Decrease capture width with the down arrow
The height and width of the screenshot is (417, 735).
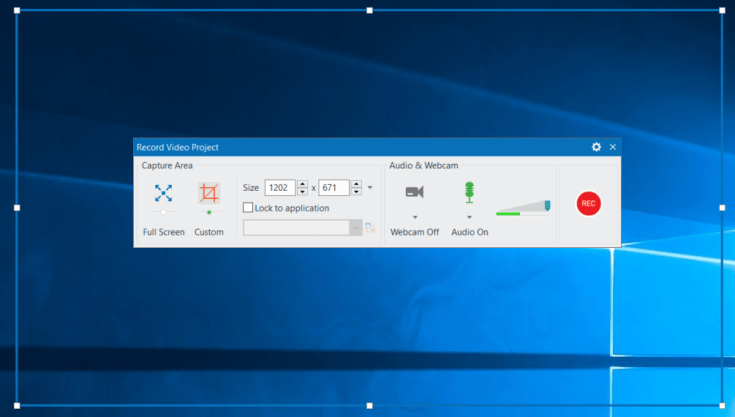pos(303,191)
